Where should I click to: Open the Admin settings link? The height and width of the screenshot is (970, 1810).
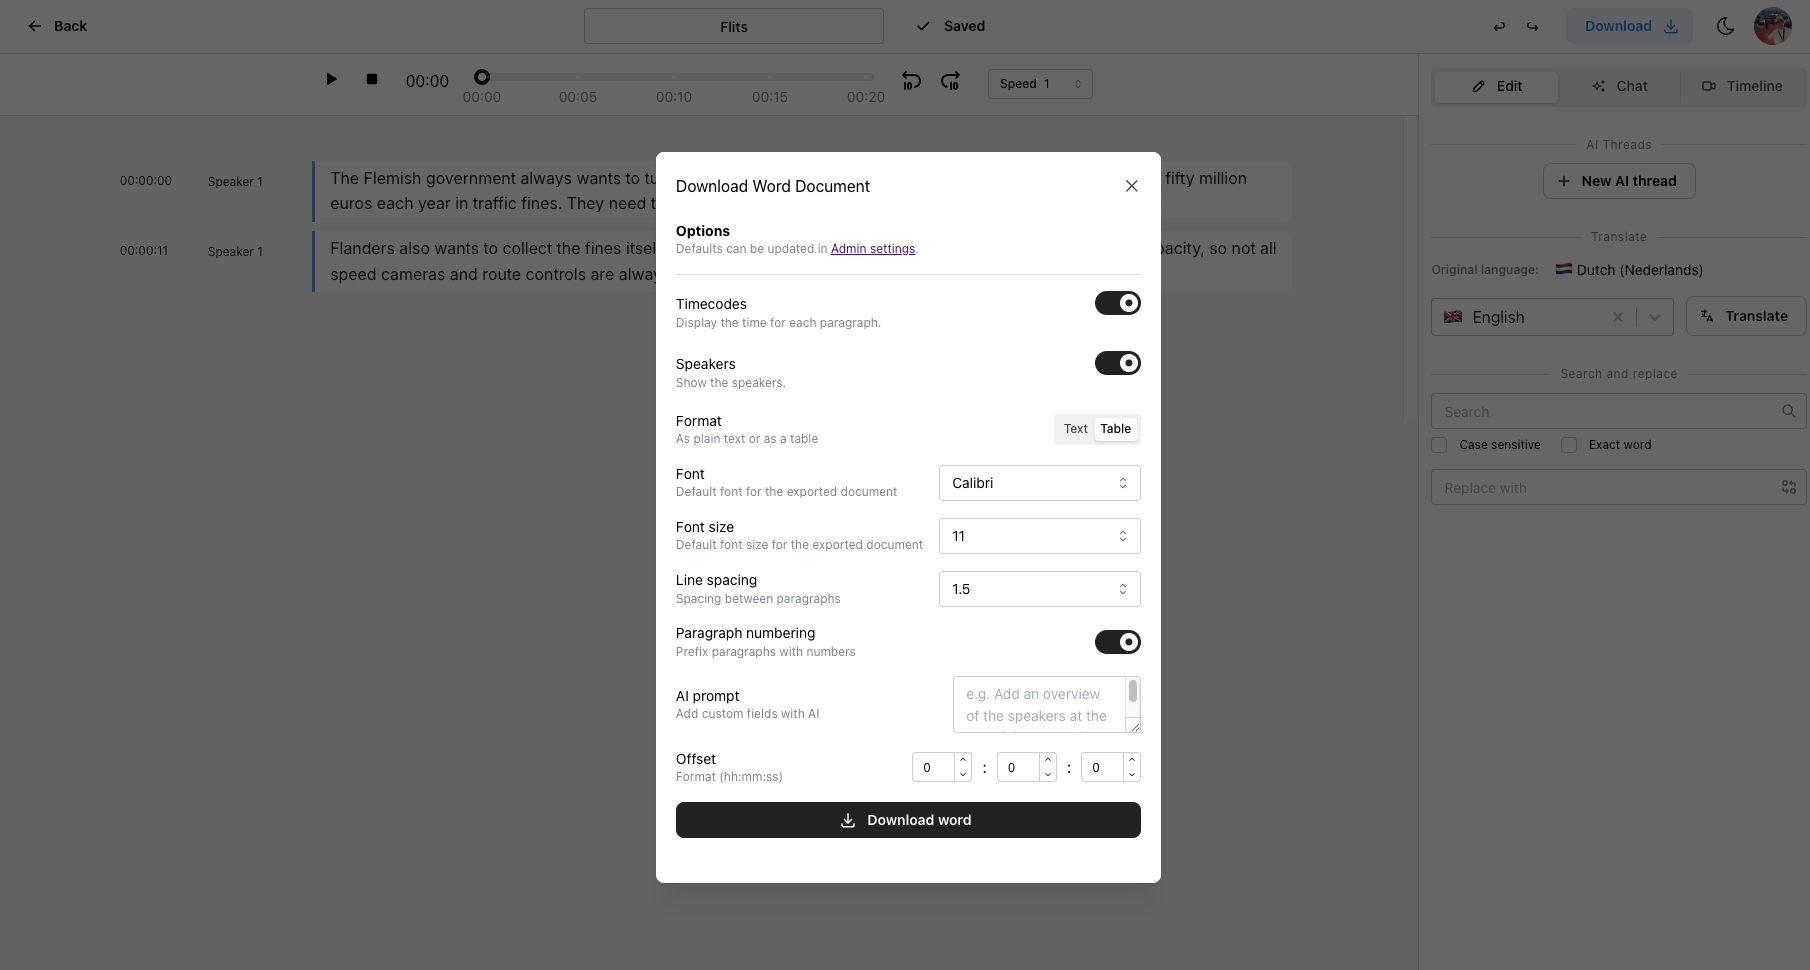(872, 249)
